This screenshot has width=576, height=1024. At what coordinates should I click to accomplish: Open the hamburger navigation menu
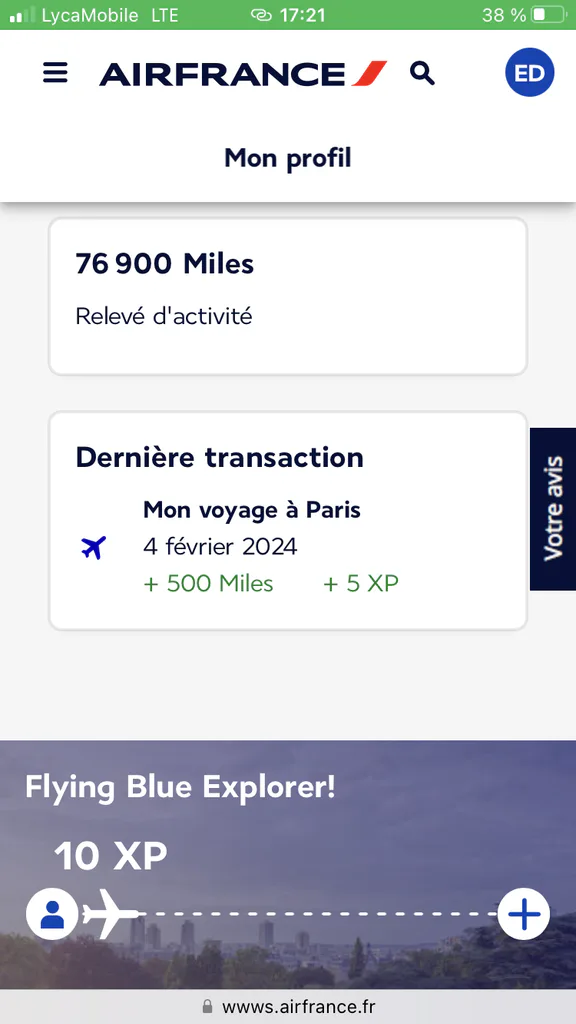(x=55, y=72)
